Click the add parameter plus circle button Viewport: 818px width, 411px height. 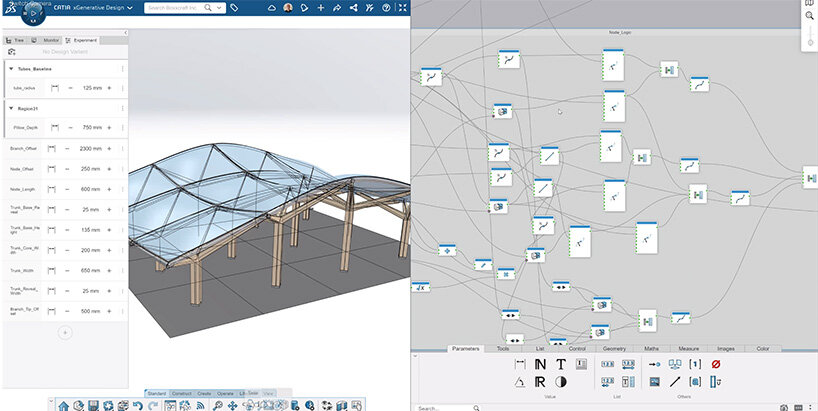click(64, 331)
